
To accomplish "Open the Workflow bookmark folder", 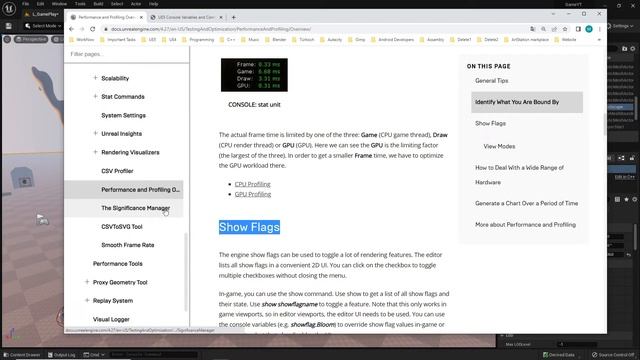I will click(x=82, y=40).
